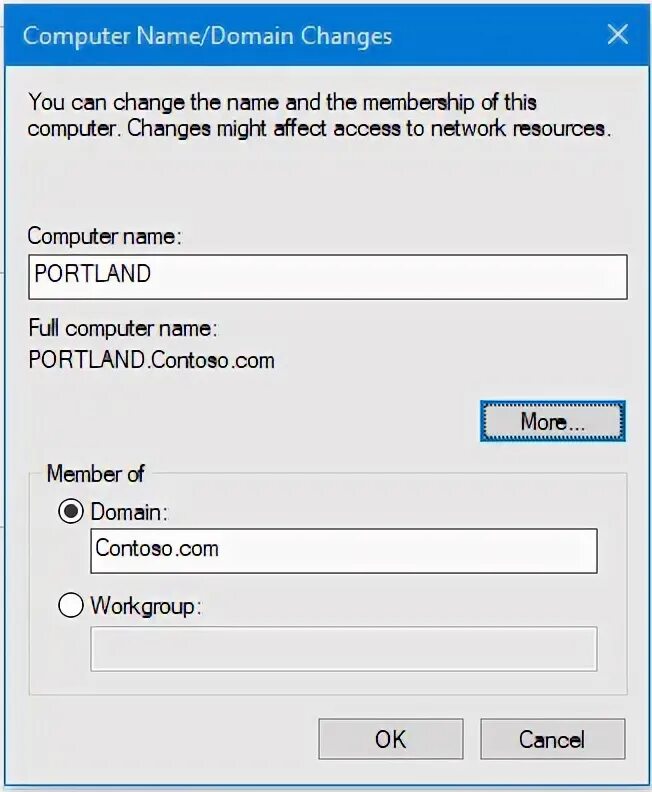Confirm changes with the OK button
Screen dimensions: 652x792
click(x=390, y=739)
